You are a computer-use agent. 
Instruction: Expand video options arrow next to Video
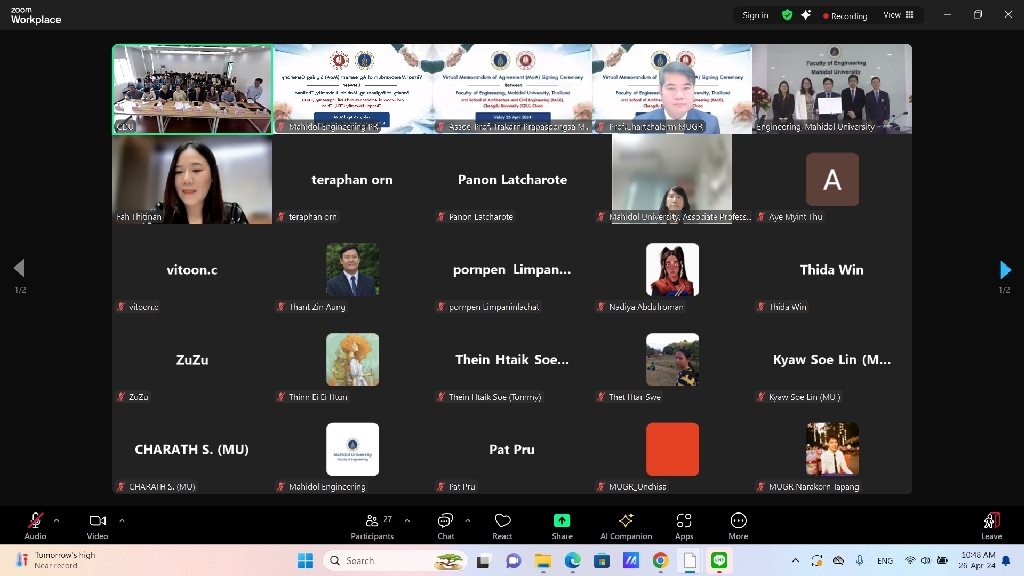pos(122,520)
